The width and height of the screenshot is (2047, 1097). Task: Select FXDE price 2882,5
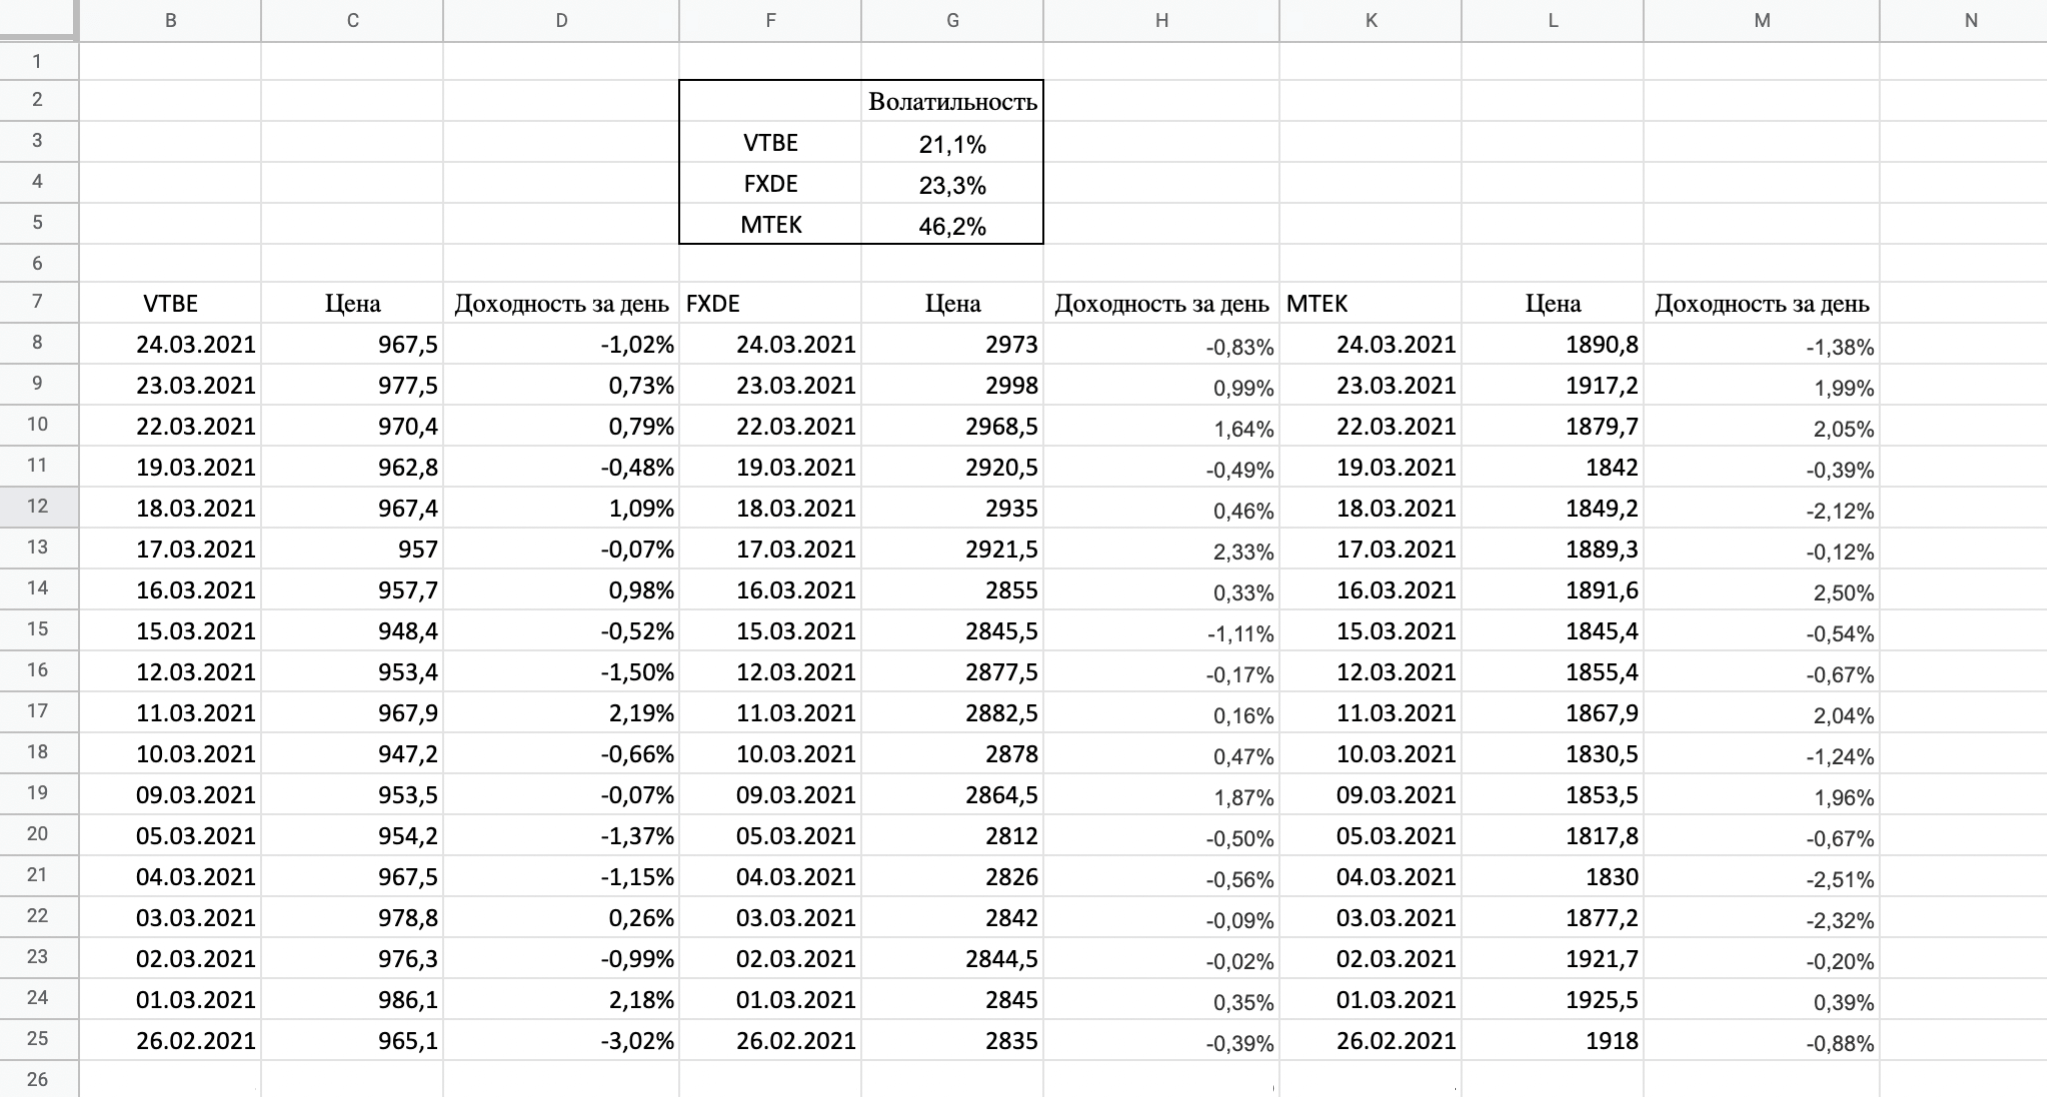[x=952, y=713]
